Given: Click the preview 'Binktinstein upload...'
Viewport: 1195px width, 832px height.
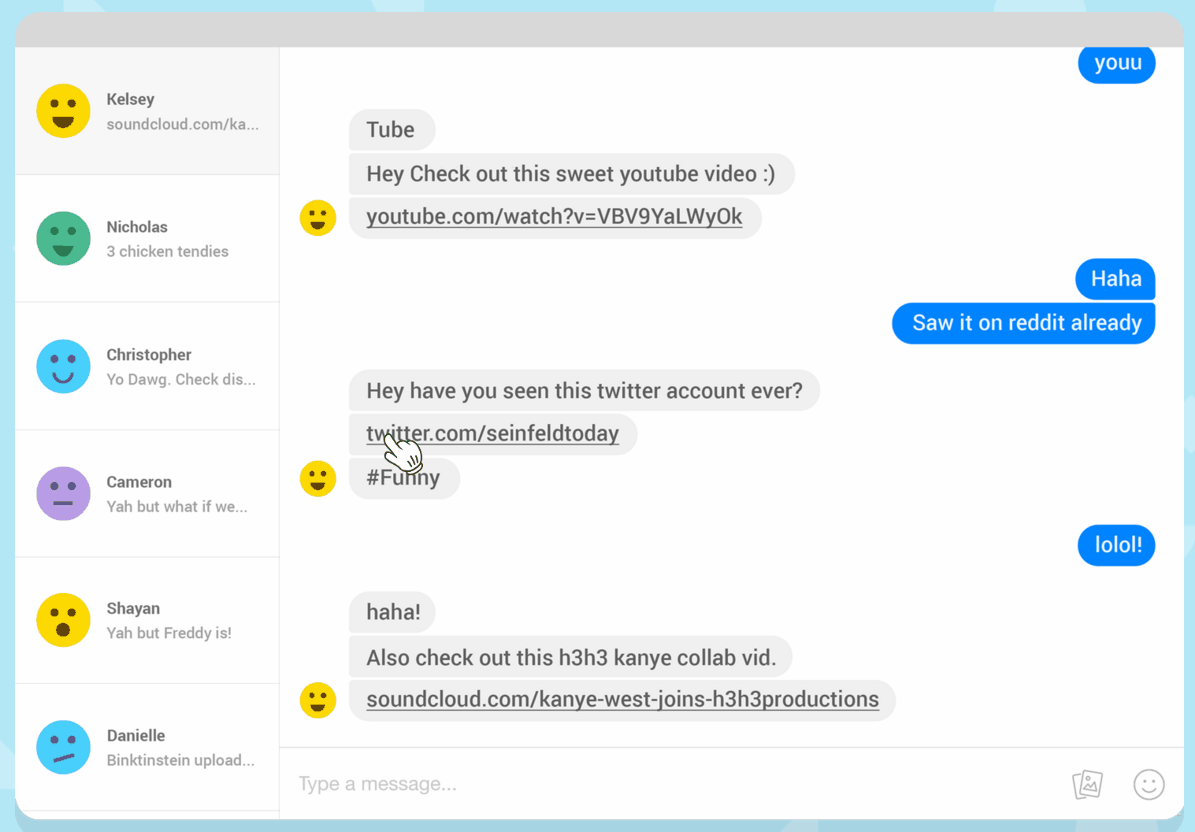Looking at the screenshot, I should [181, 760].
